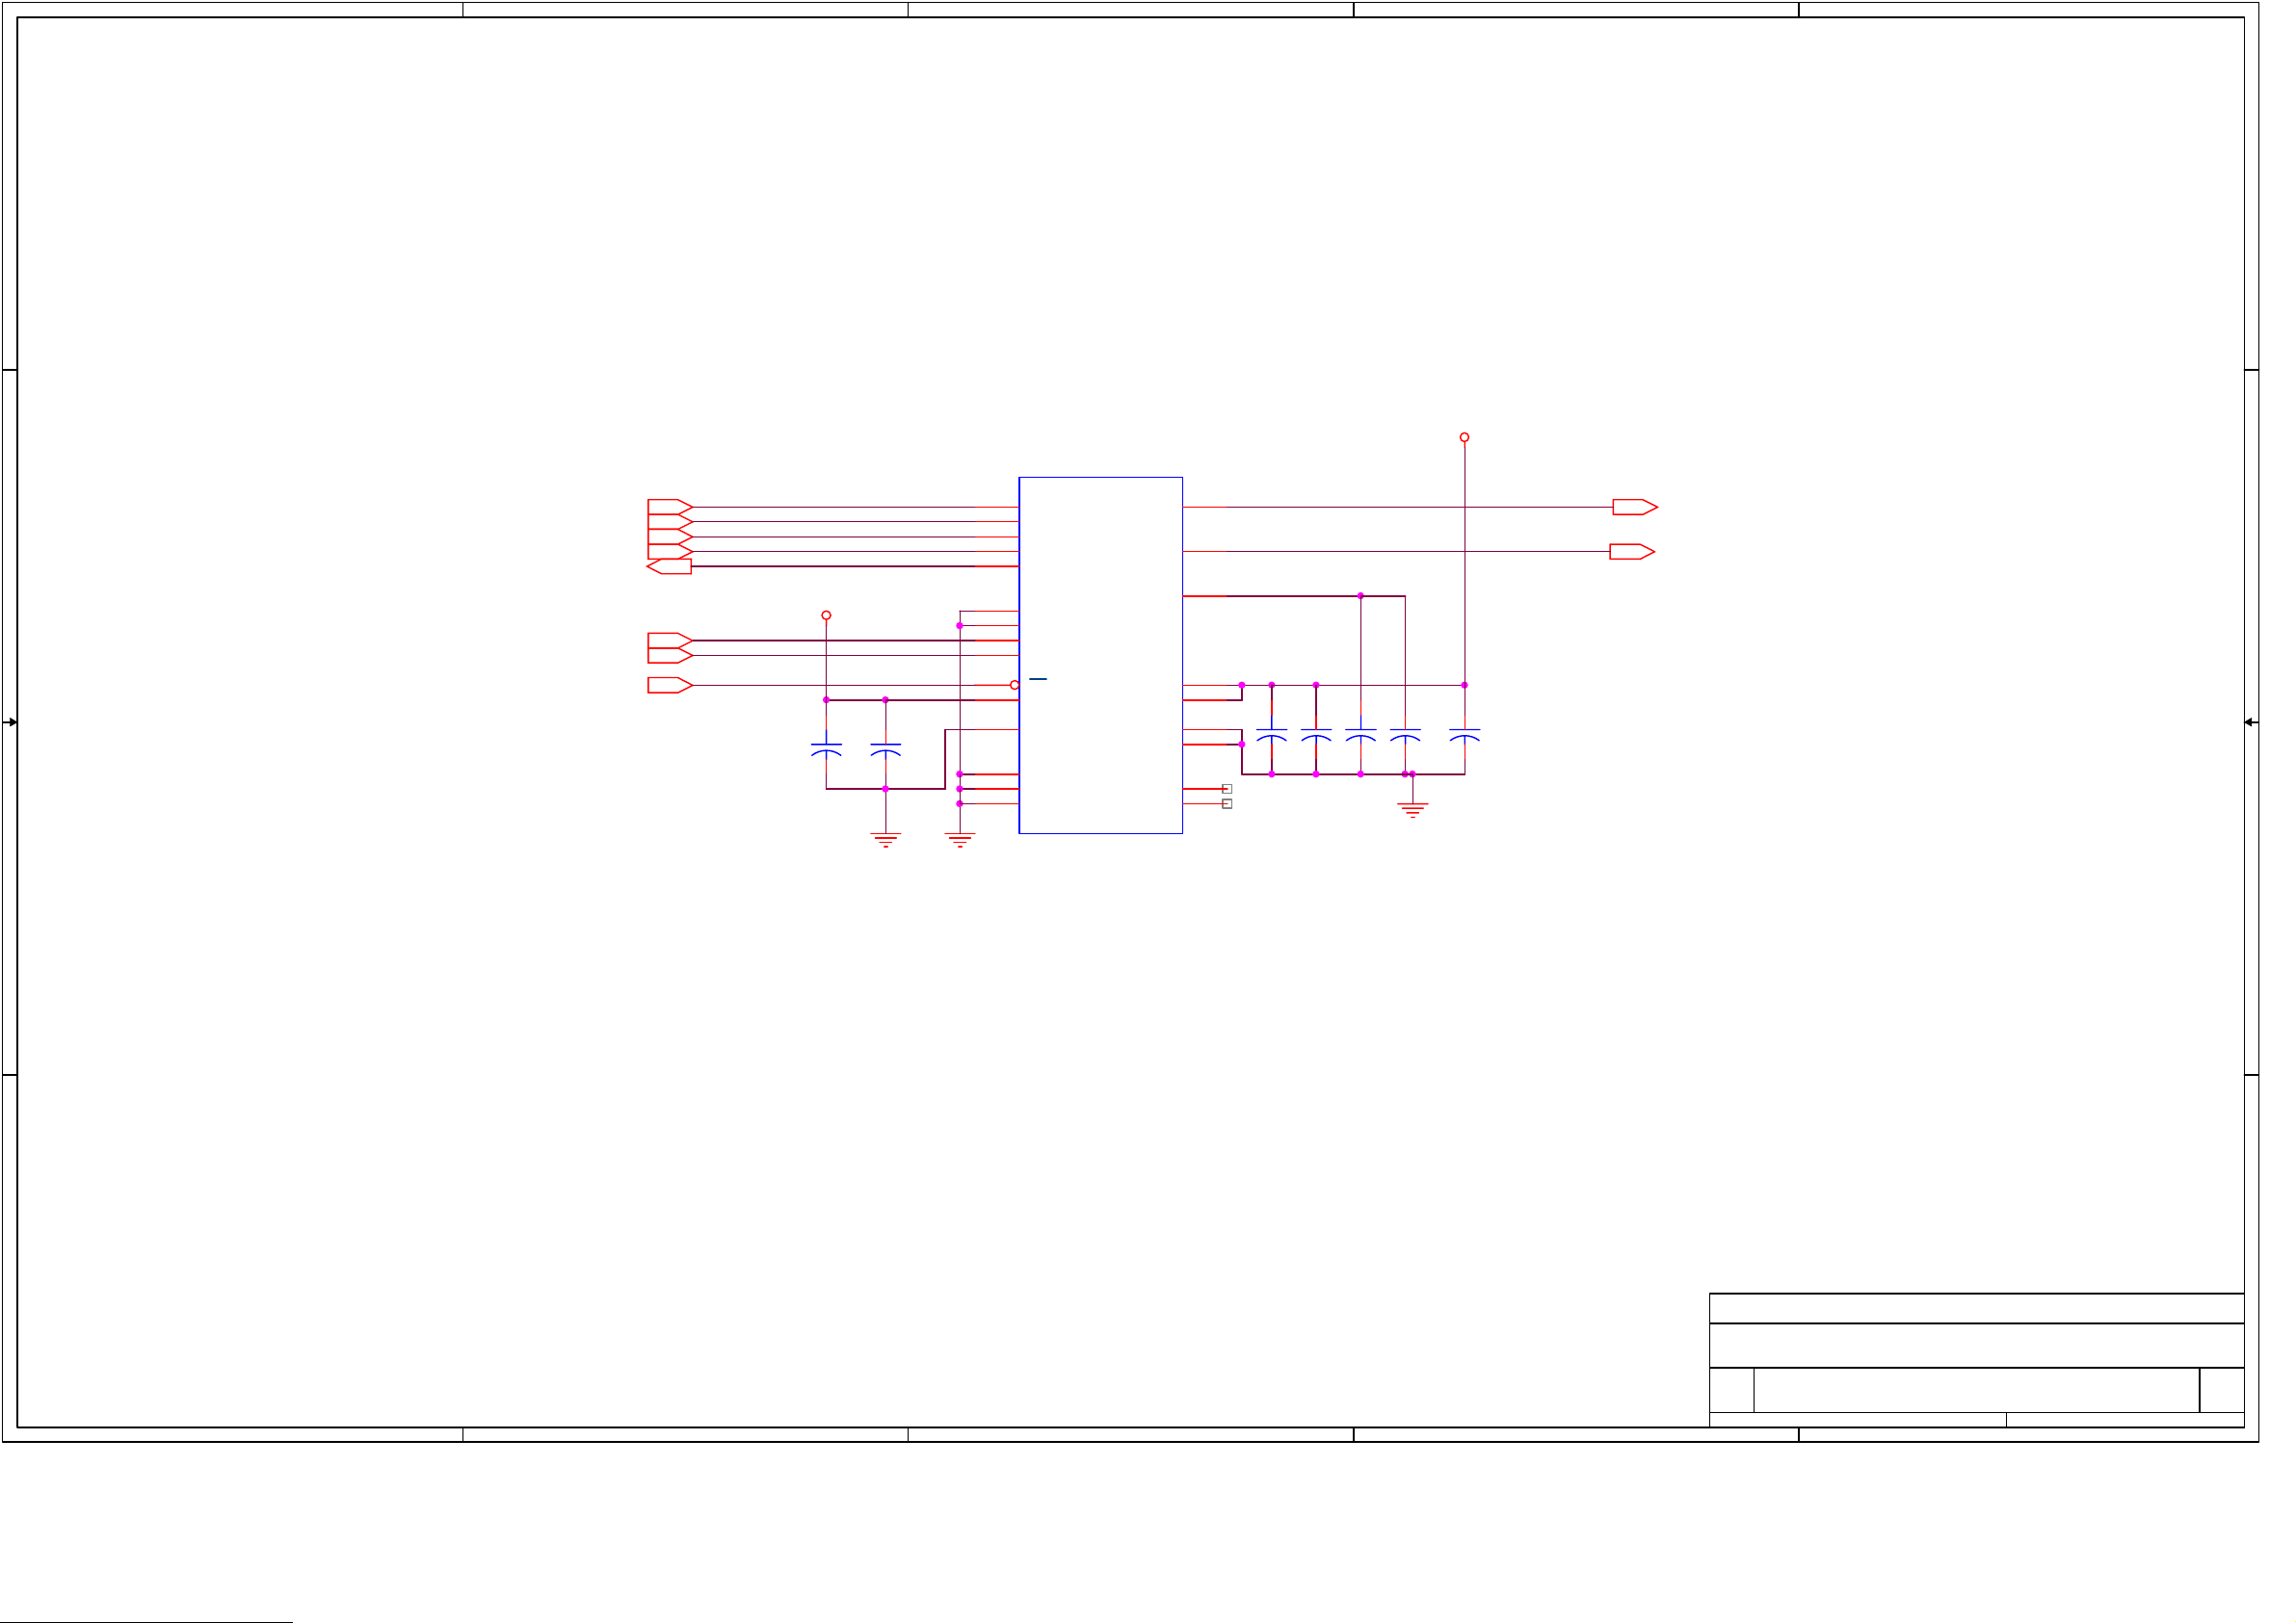The height and width of the screenshot is (1623, 2296).
Task: Click the topmost left input port connector
Action: click(x=669, y=507)
